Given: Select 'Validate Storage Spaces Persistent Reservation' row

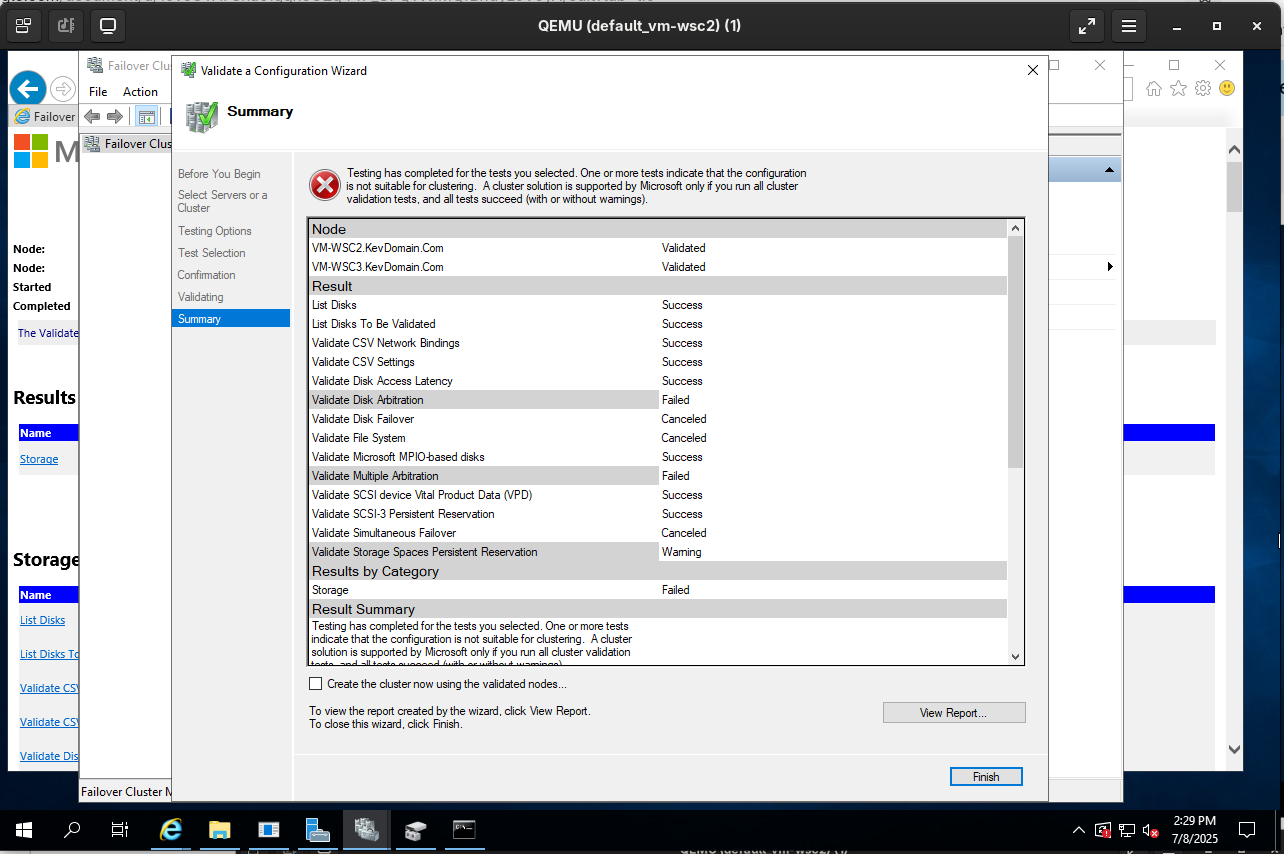Looking at the screenshot, I should pos(658,552).
